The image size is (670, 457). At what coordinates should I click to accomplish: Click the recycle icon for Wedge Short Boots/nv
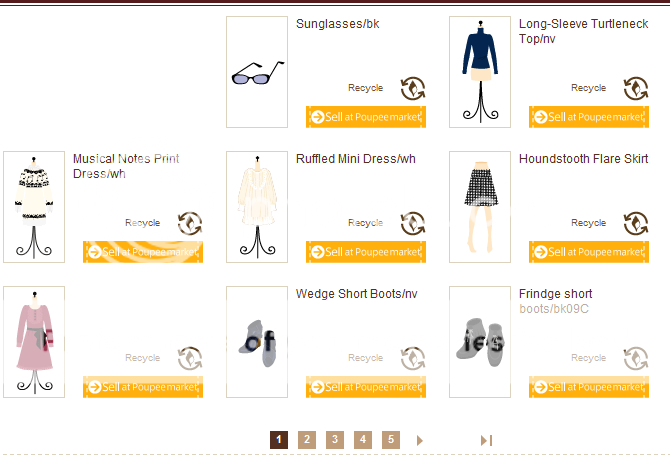(x=413, y=358)
